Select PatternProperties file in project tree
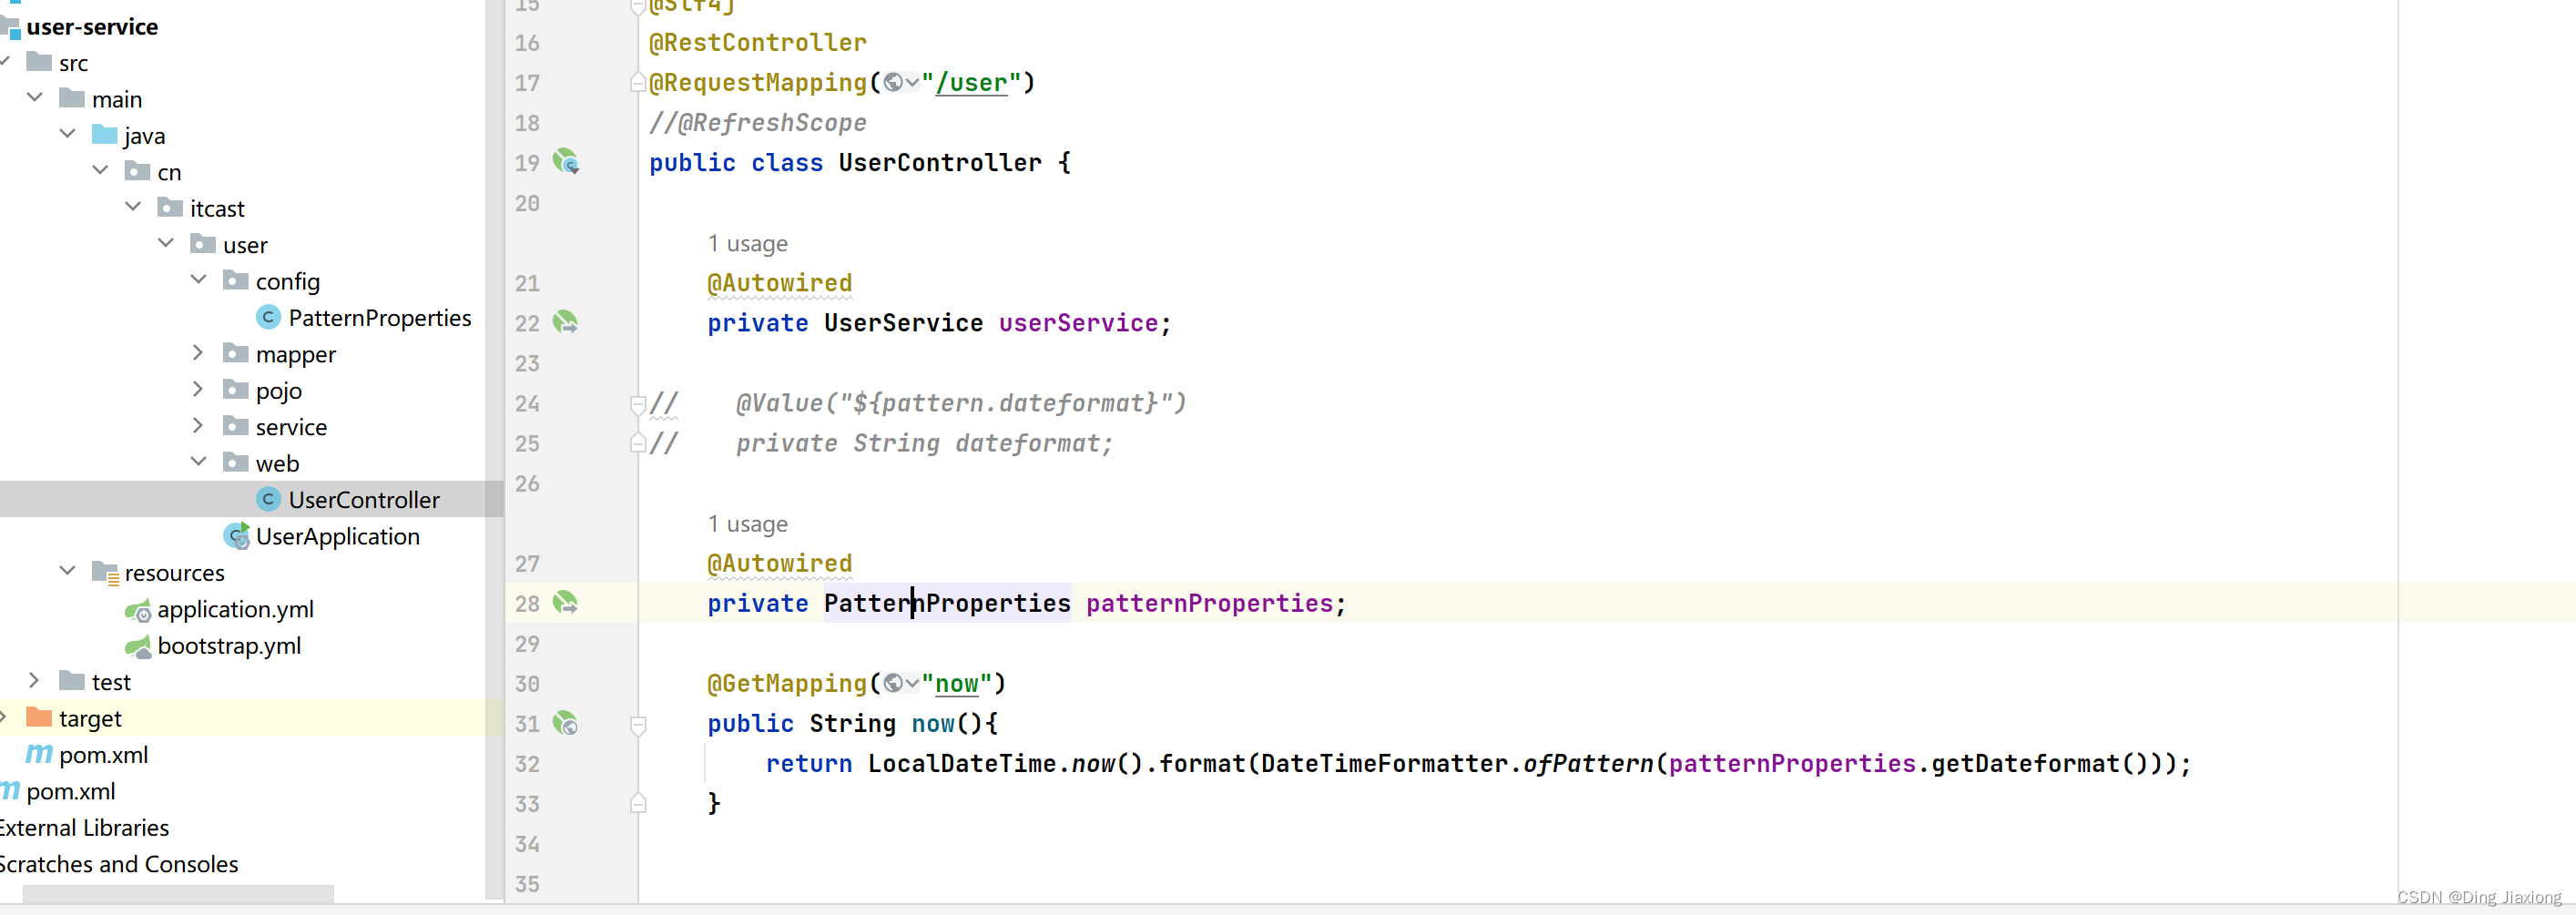The image size is (2576, 915). pyautogui.click(x=379, y=317)
